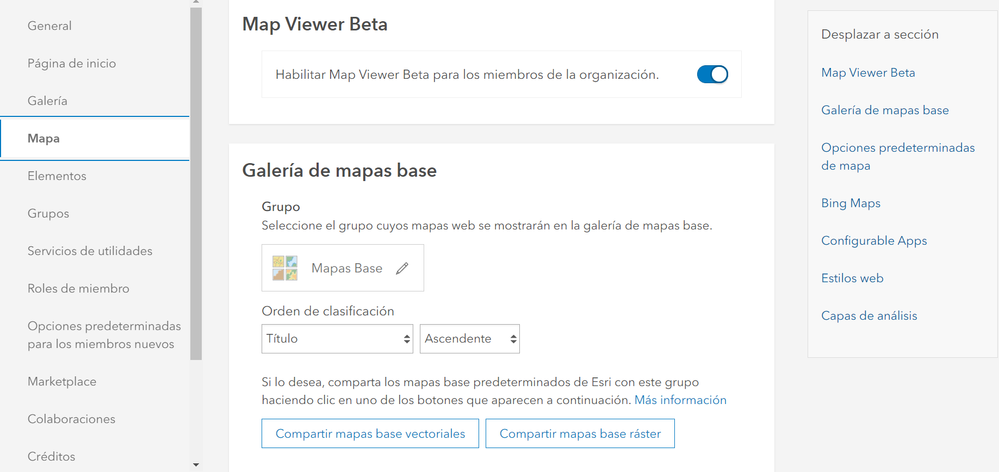The image size is (999, 472).
Task: Click the sidebar scroll down arrow
Action: pyautogui.click(x=196, y=464)
